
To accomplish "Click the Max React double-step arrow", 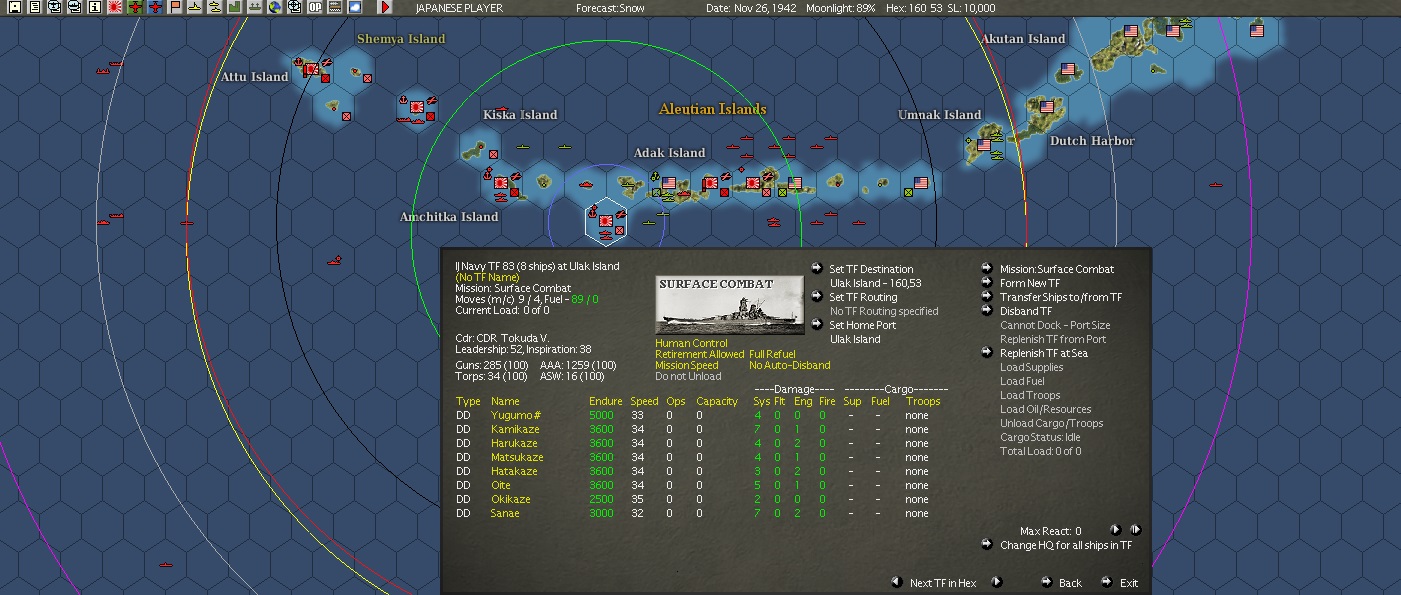I will (x=1136, y=530).
